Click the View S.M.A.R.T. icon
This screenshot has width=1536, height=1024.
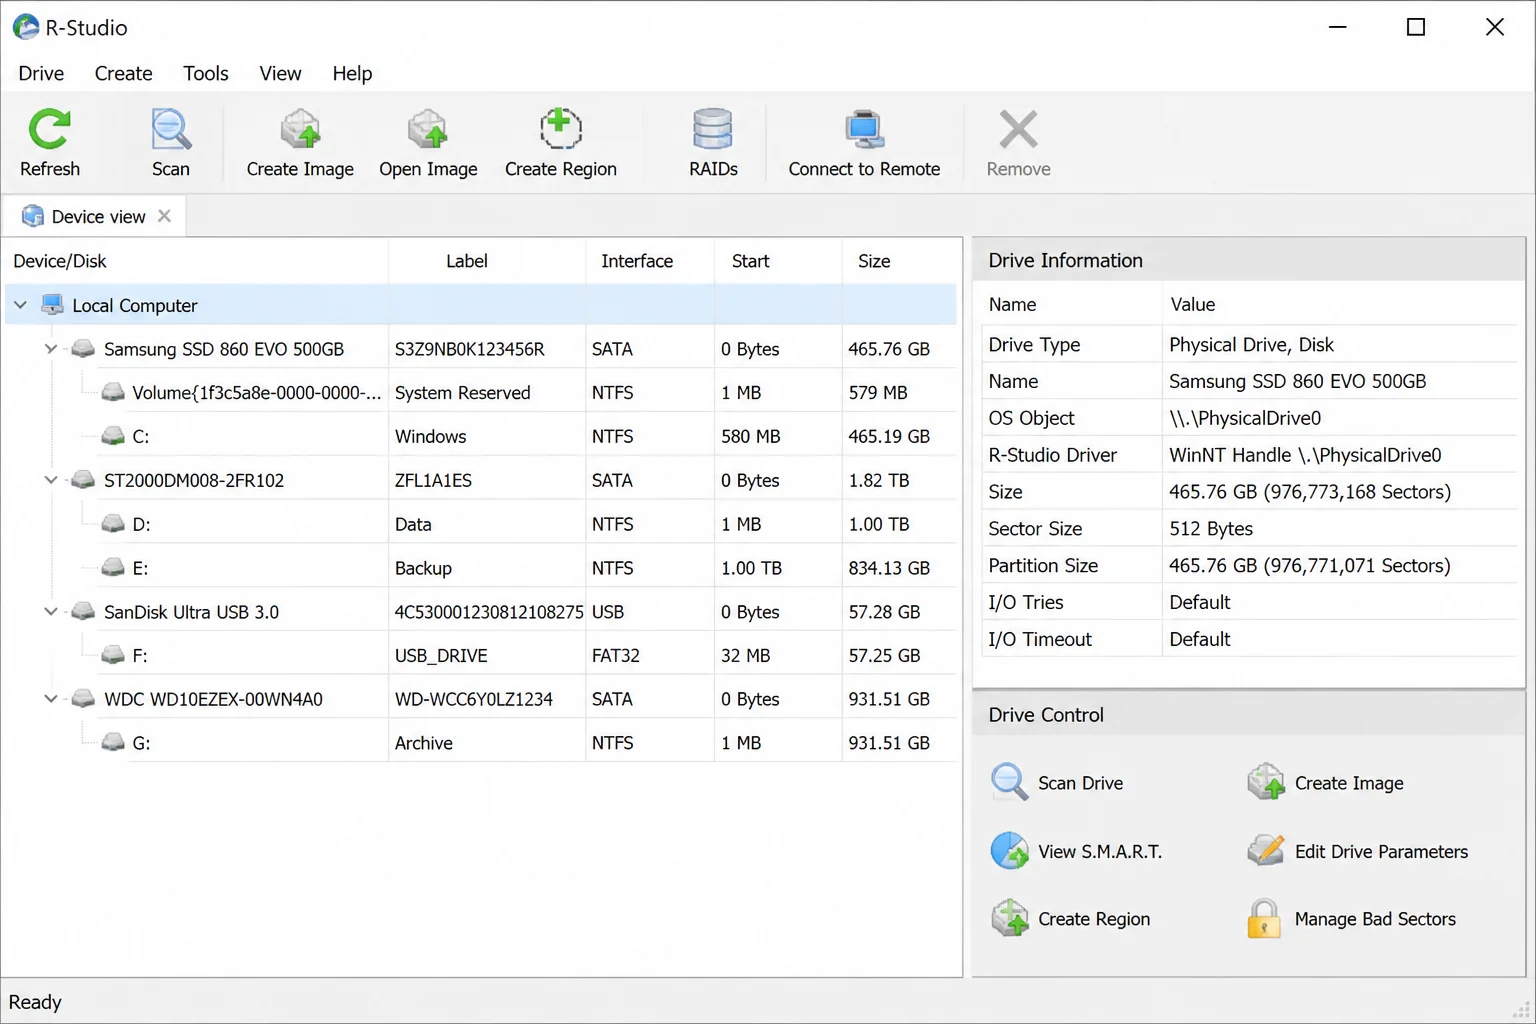(1009, 851)
